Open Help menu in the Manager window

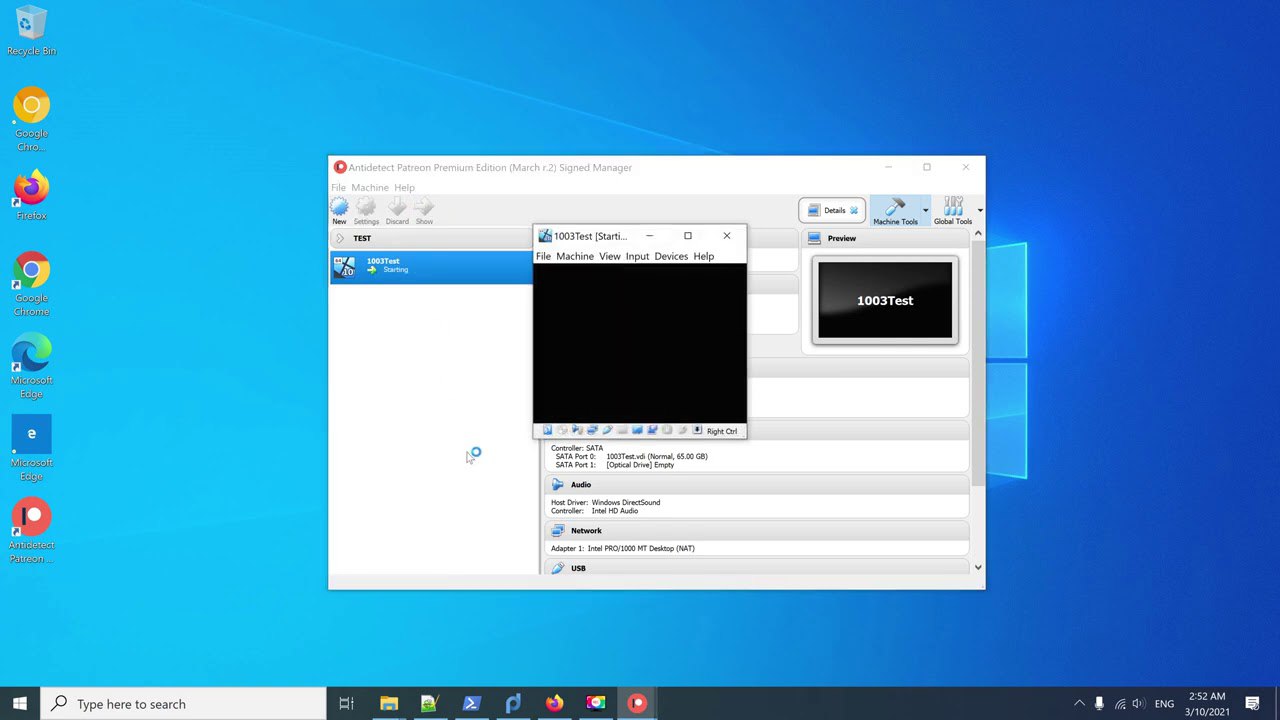coord(404,187)
